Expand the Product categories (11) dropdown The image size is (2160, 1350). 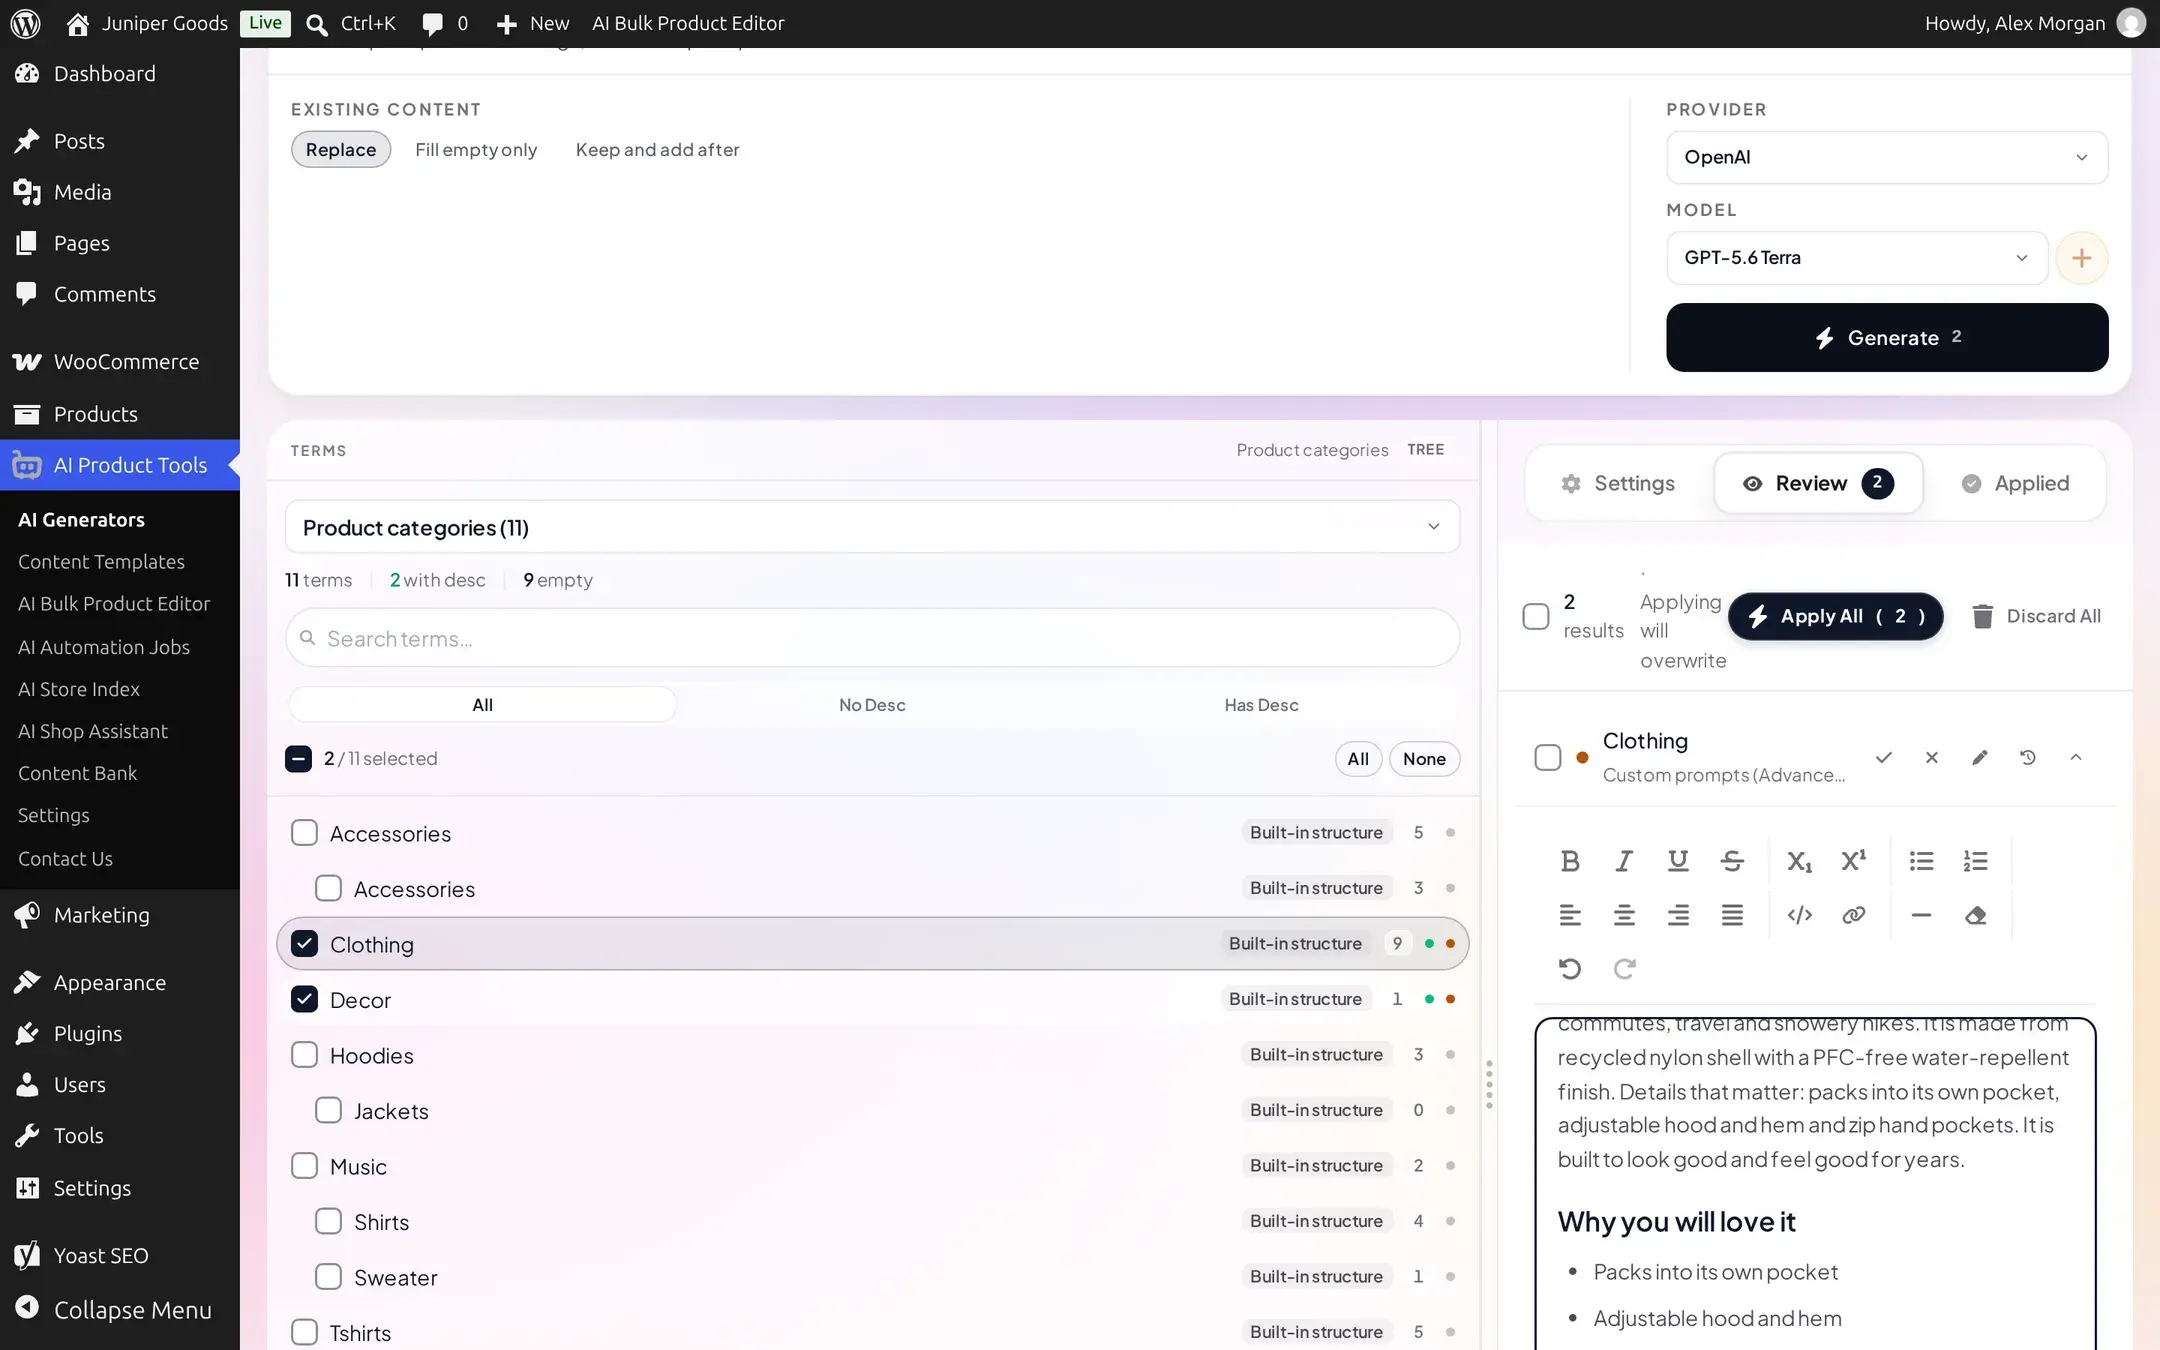(x=872, y=527)
